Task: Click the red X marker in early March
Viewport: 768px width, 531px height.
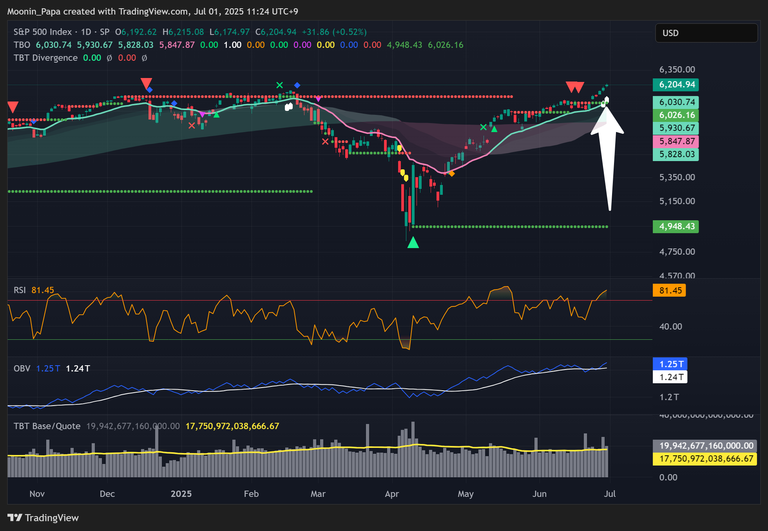Action: point(325,142)
